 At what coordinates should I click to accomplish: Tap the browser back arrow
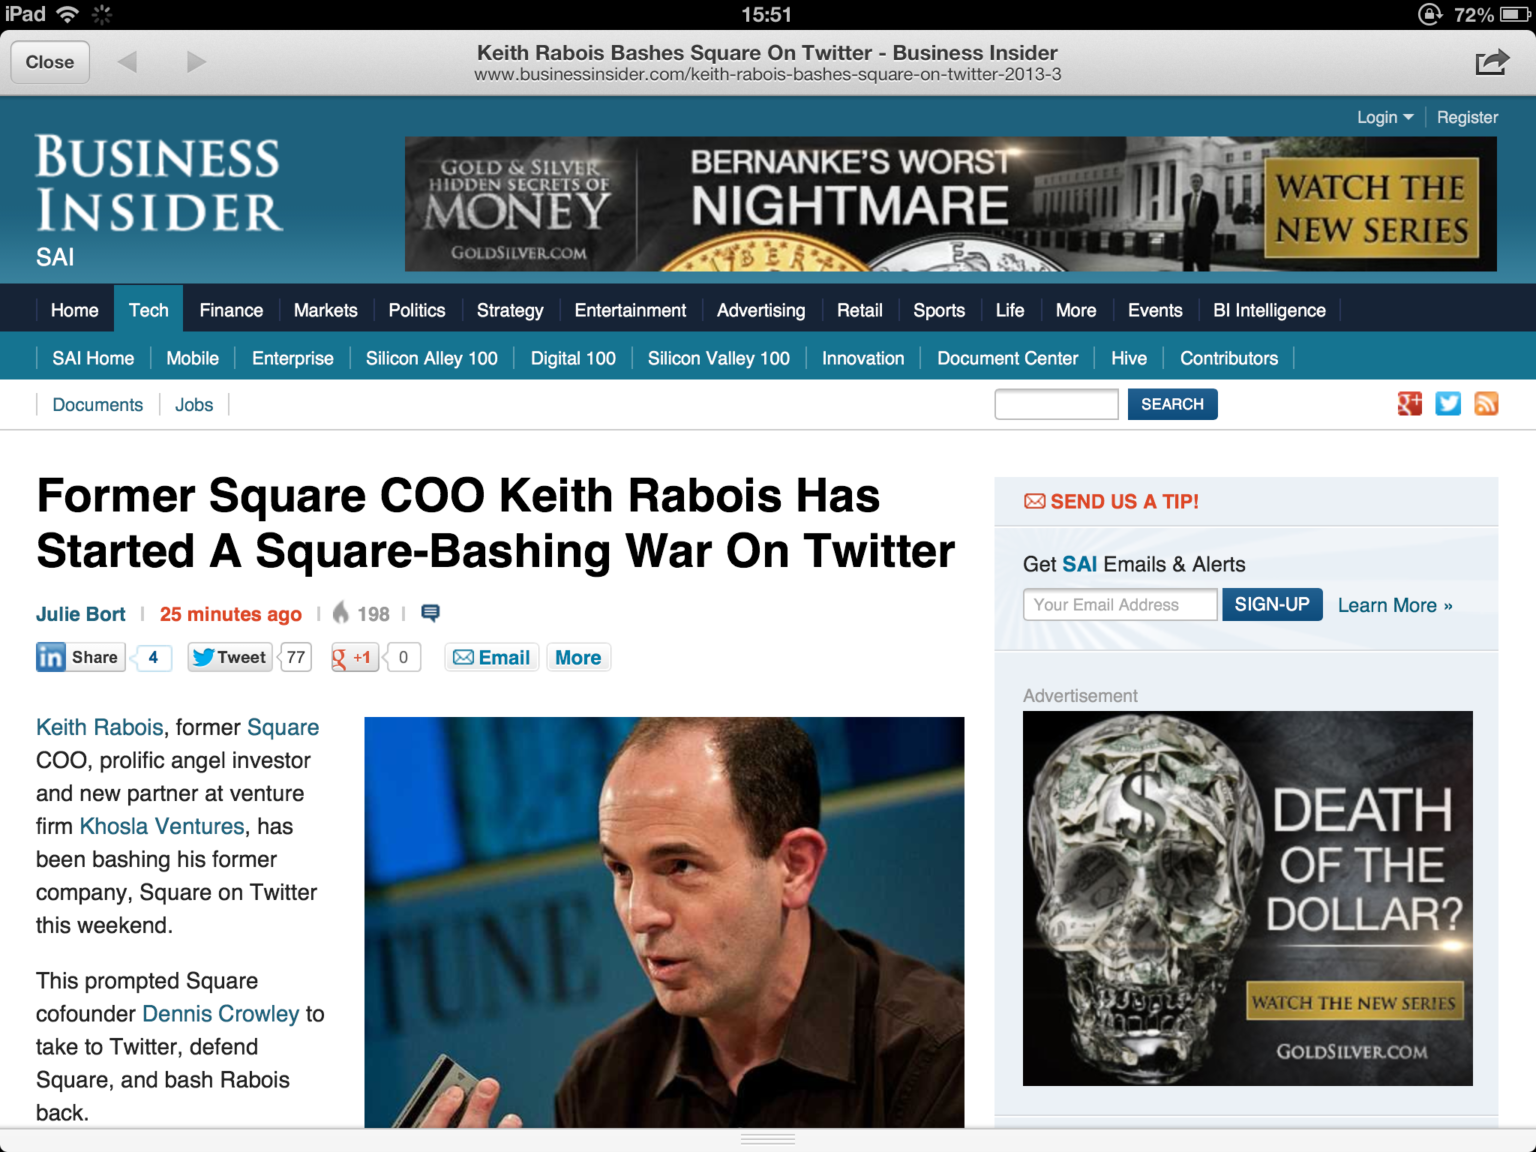click(127, 62)
